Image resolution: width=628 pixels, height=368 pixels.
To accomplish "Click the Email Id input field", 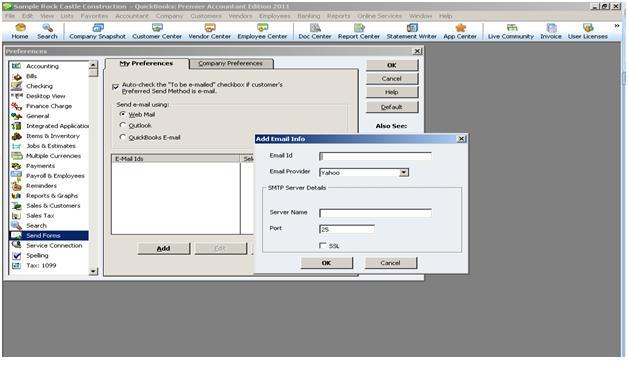I will click(375, 156).
